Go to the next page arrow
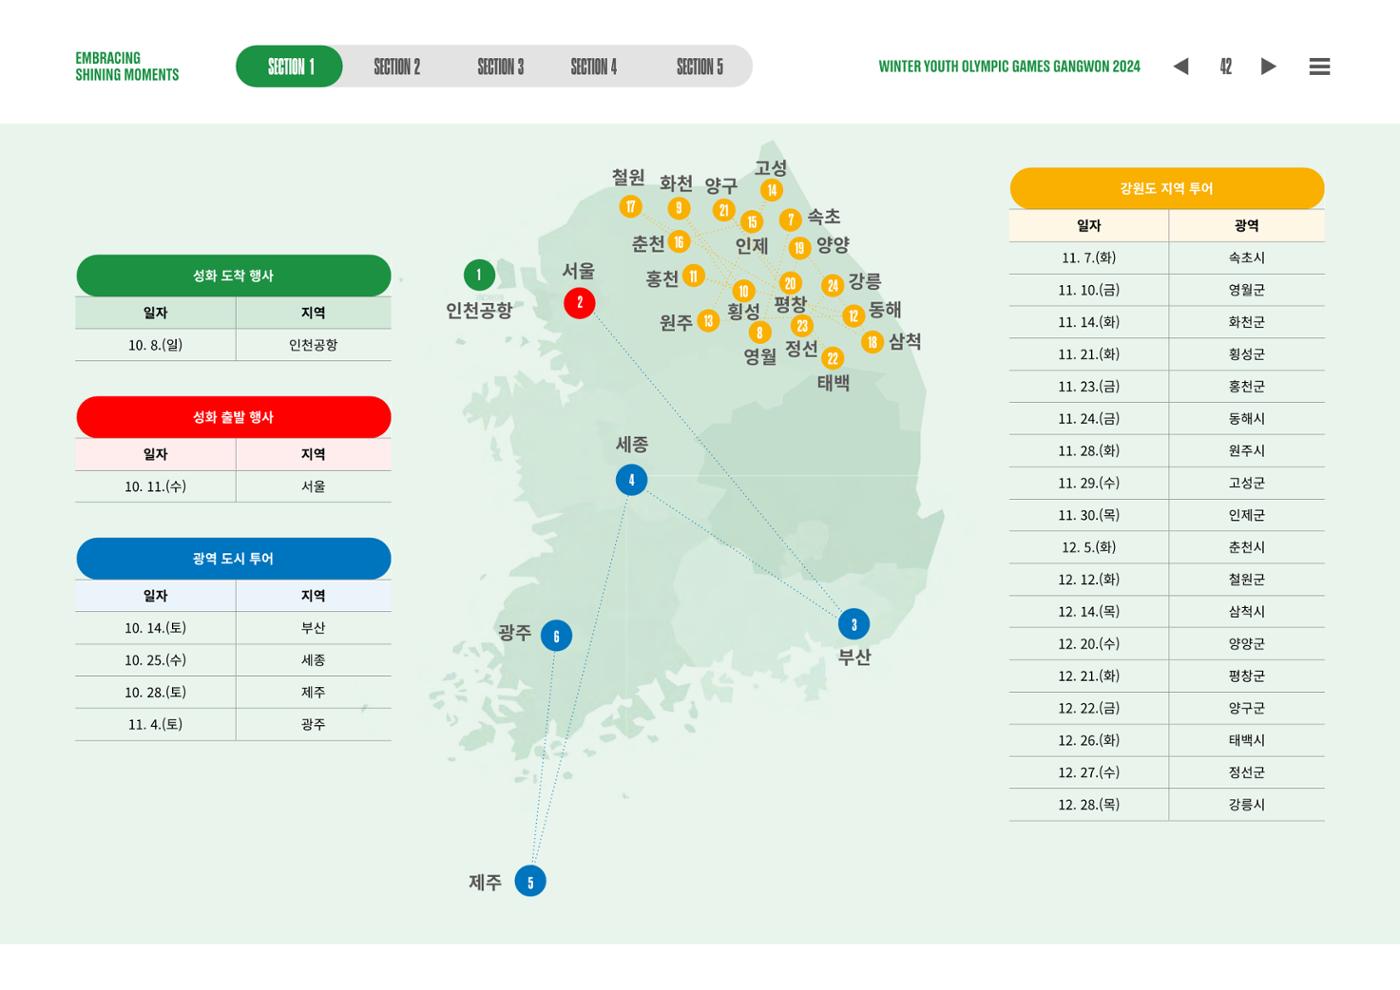 [x=1268, y=66]
